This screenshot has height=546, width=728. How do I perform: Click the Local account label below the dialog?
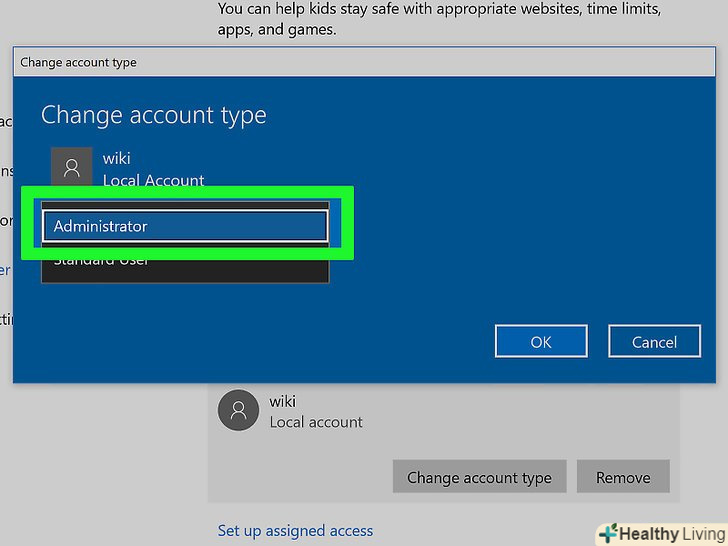[x=316, y=422]
